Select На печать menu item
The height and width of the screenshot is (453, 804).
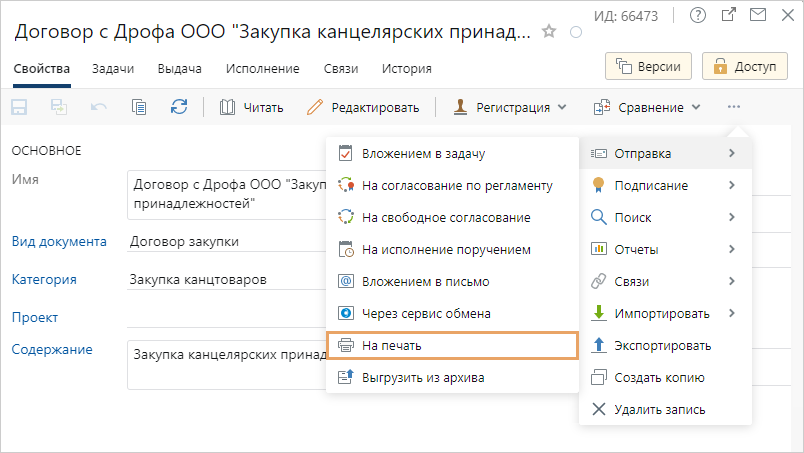pos(452,345)
